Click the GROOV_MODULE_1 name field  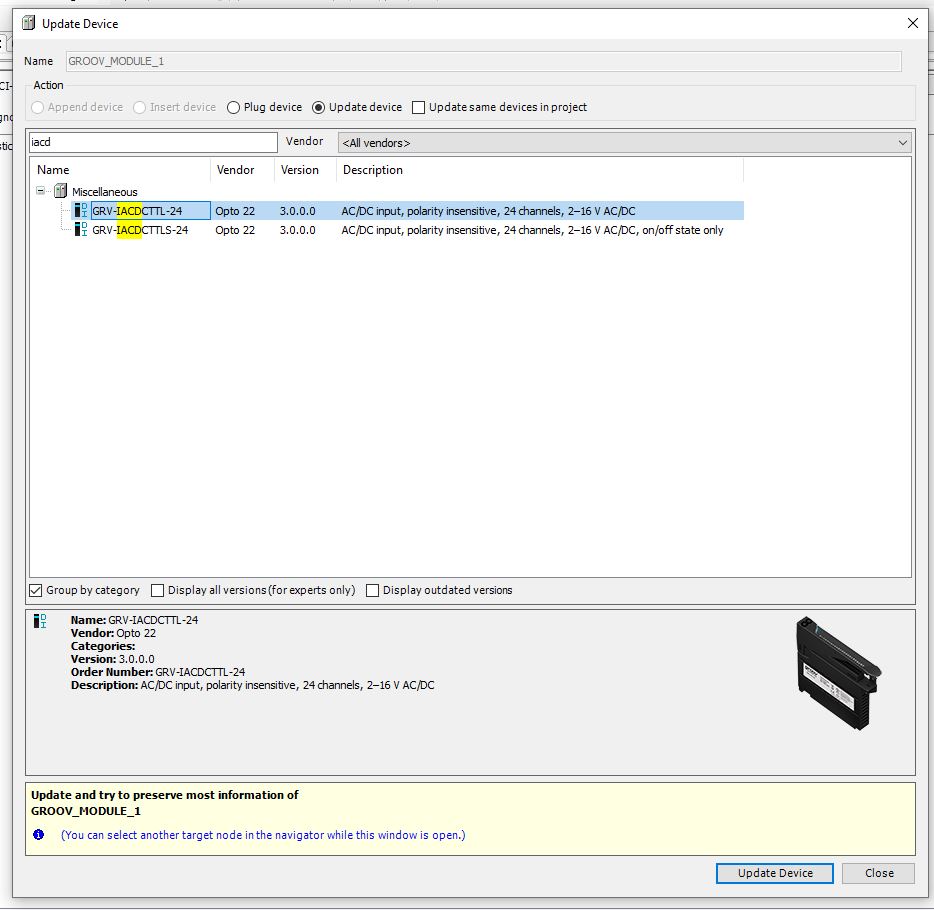[x=484, y=61]
